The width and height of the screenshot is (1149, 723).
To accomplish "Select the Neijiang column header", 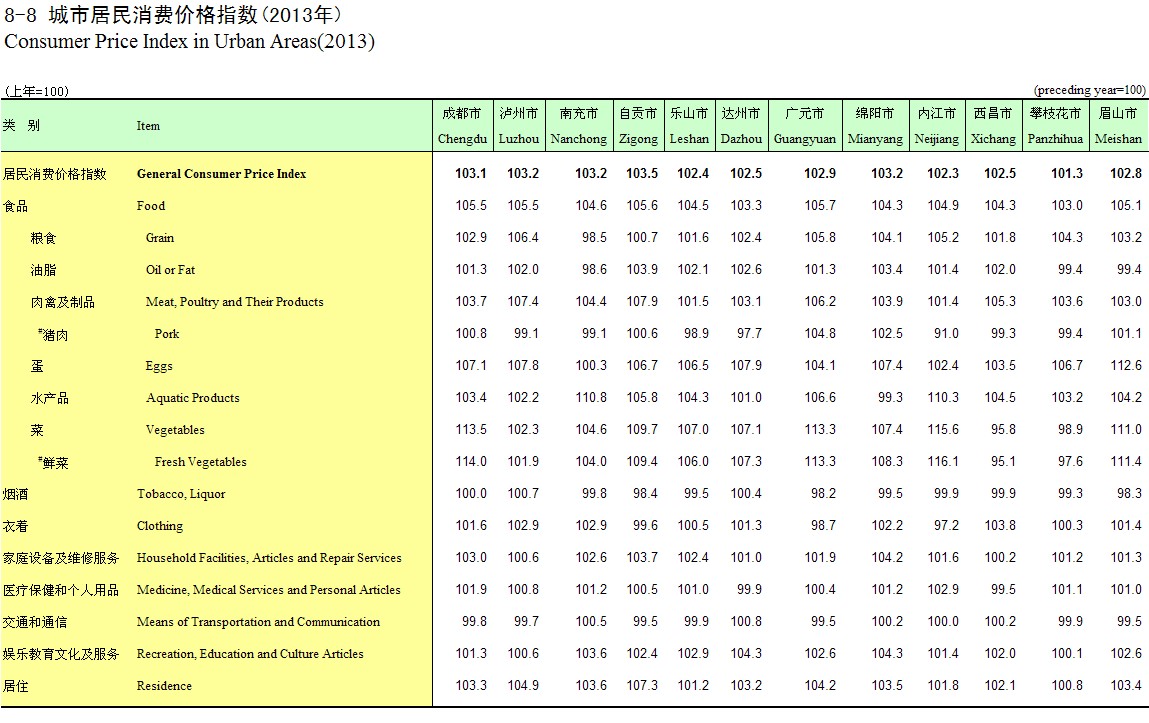I will click(936, 126).
